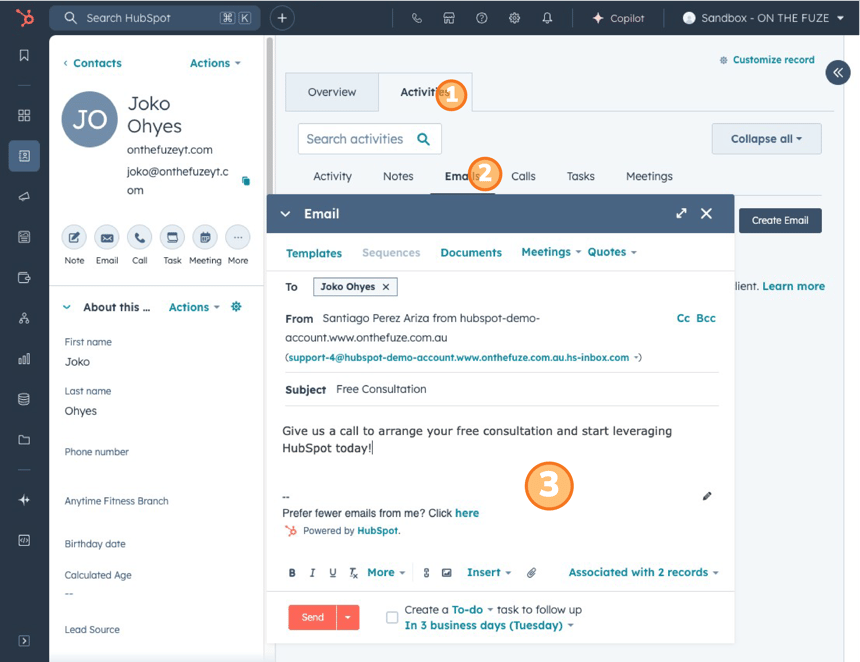The image size is (860, 662).
Task: Select the Tasks filter tab
Action: (x=581, y=176)
